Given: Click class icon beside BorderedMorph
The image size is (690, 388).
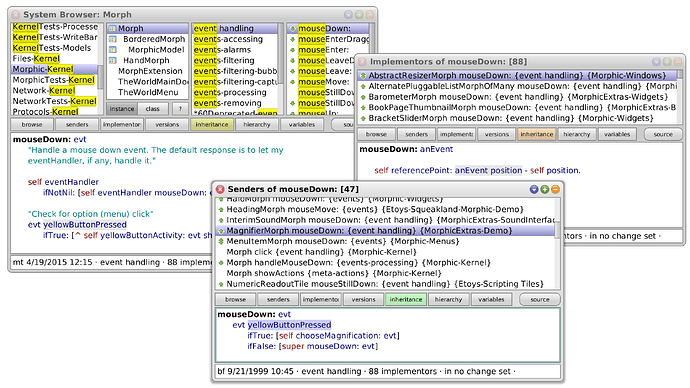Looking at the screenshot, I should (x=112, y=39).
